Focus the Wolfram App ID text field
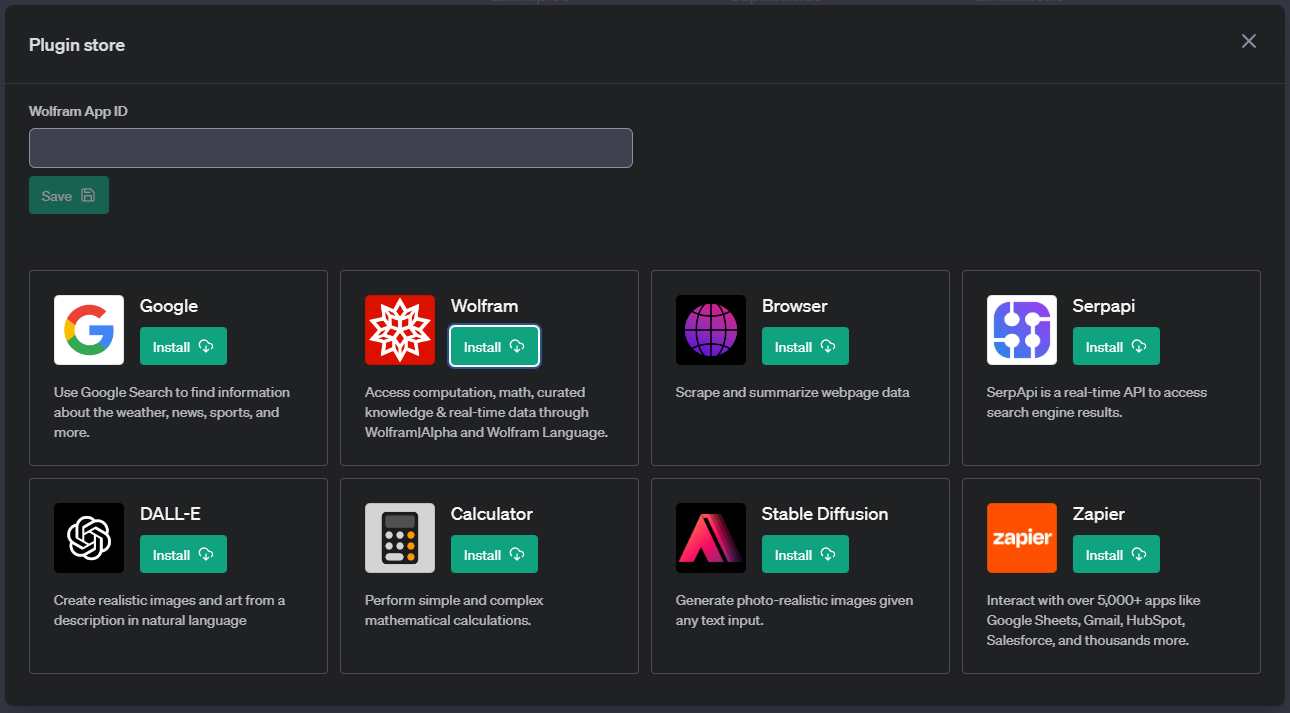The height and width of the screenshot is (713, 1290). [x=331, y=148]
